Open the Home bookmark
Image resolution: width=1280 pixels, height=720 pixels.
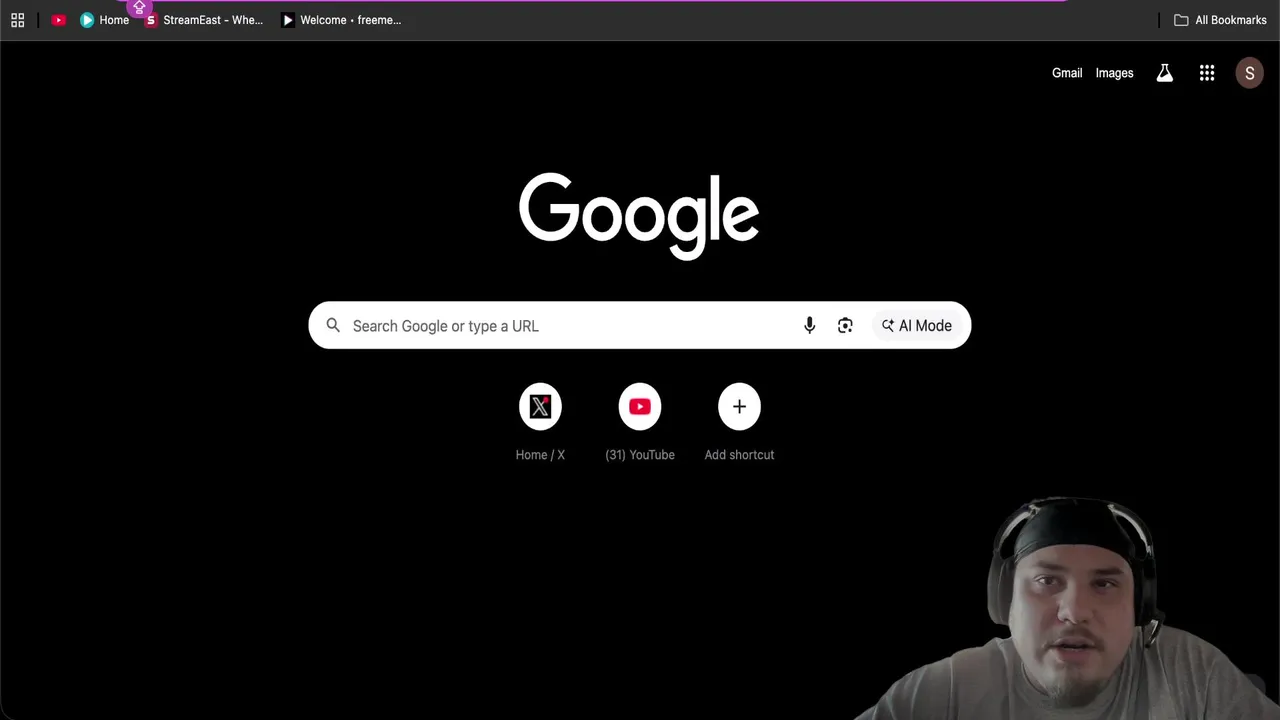(x=105, y=20)
